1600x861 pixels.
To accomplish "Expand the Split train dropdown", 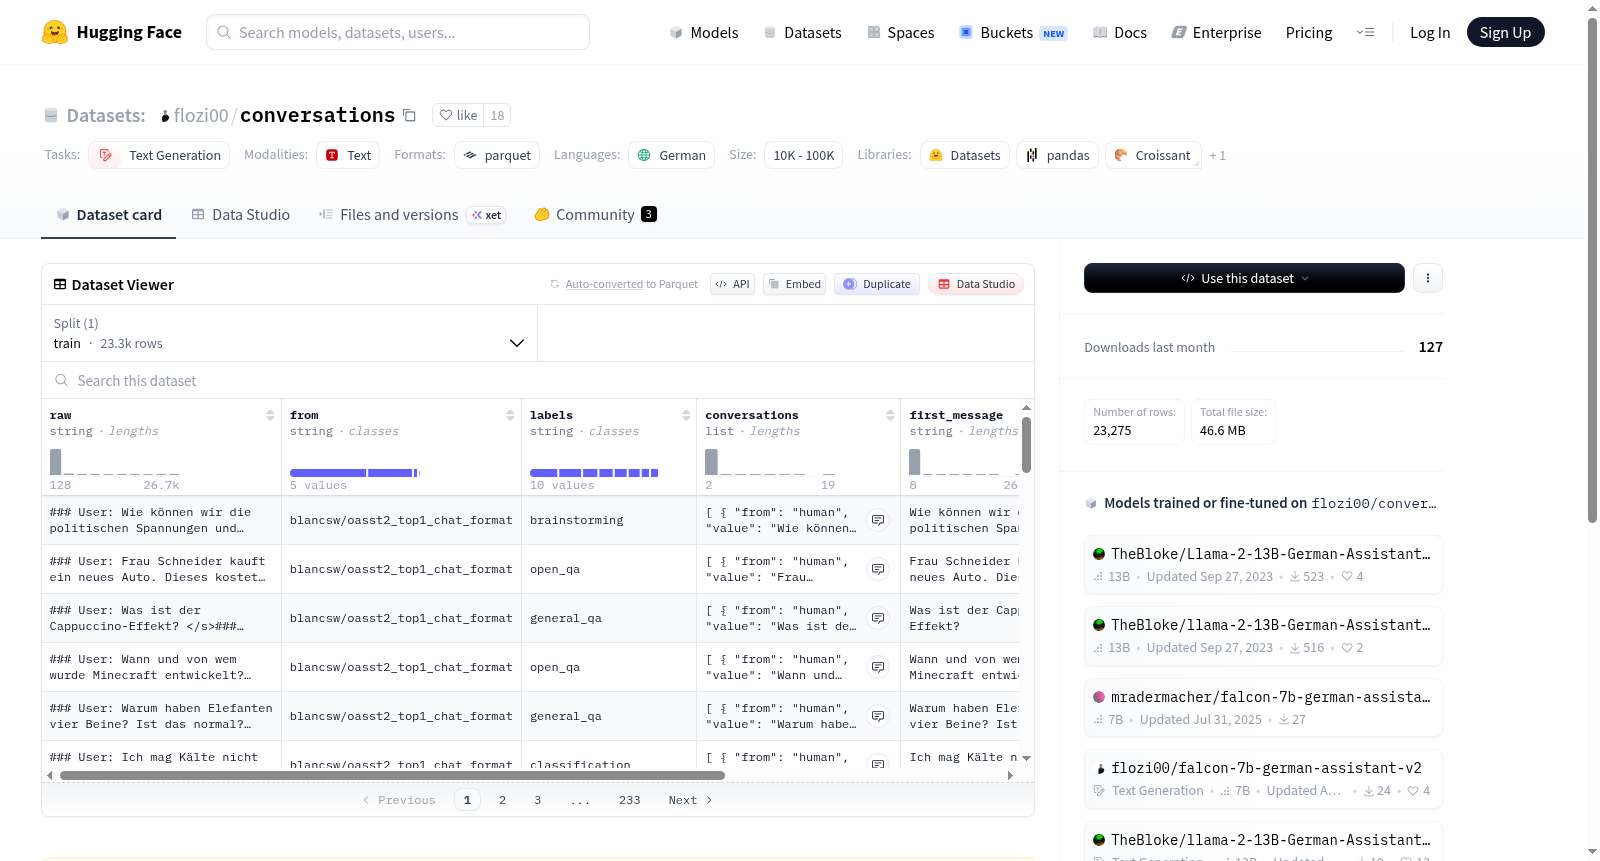I will point(289,333).
